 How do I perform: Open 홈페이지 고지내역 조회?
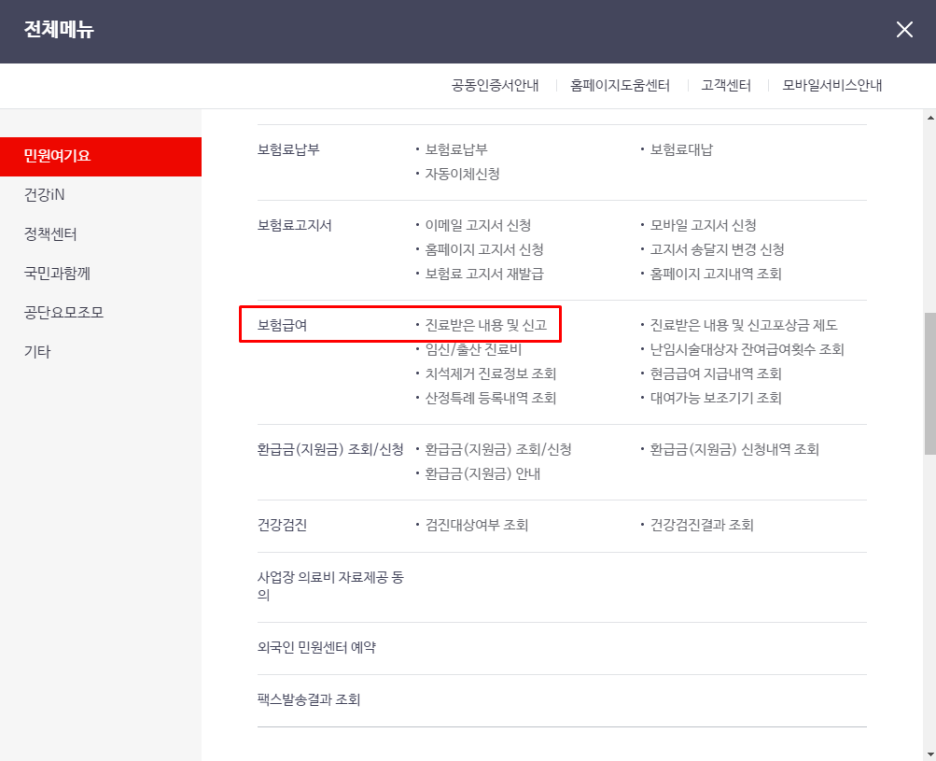click(716, 274)
